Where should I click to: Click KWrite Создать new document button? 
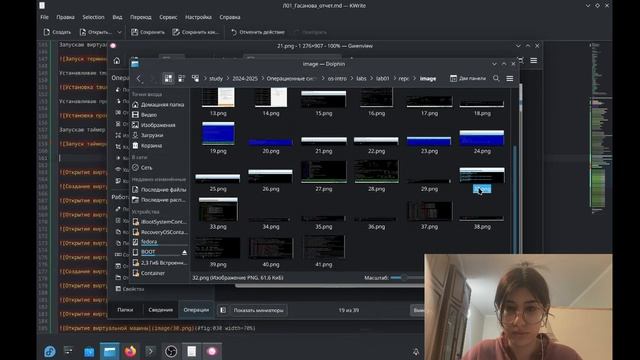coord(57,32)
